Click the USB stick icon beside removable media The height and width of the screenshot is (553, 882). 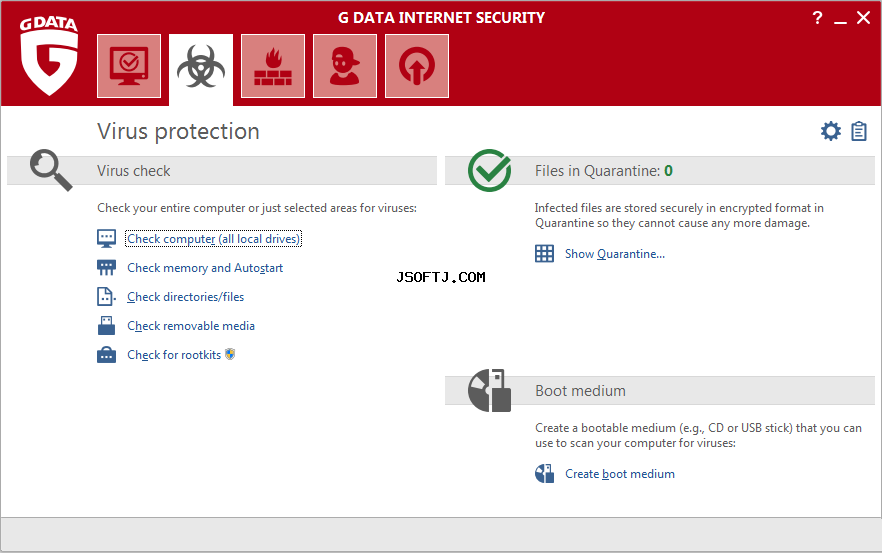tap(106, 326)
